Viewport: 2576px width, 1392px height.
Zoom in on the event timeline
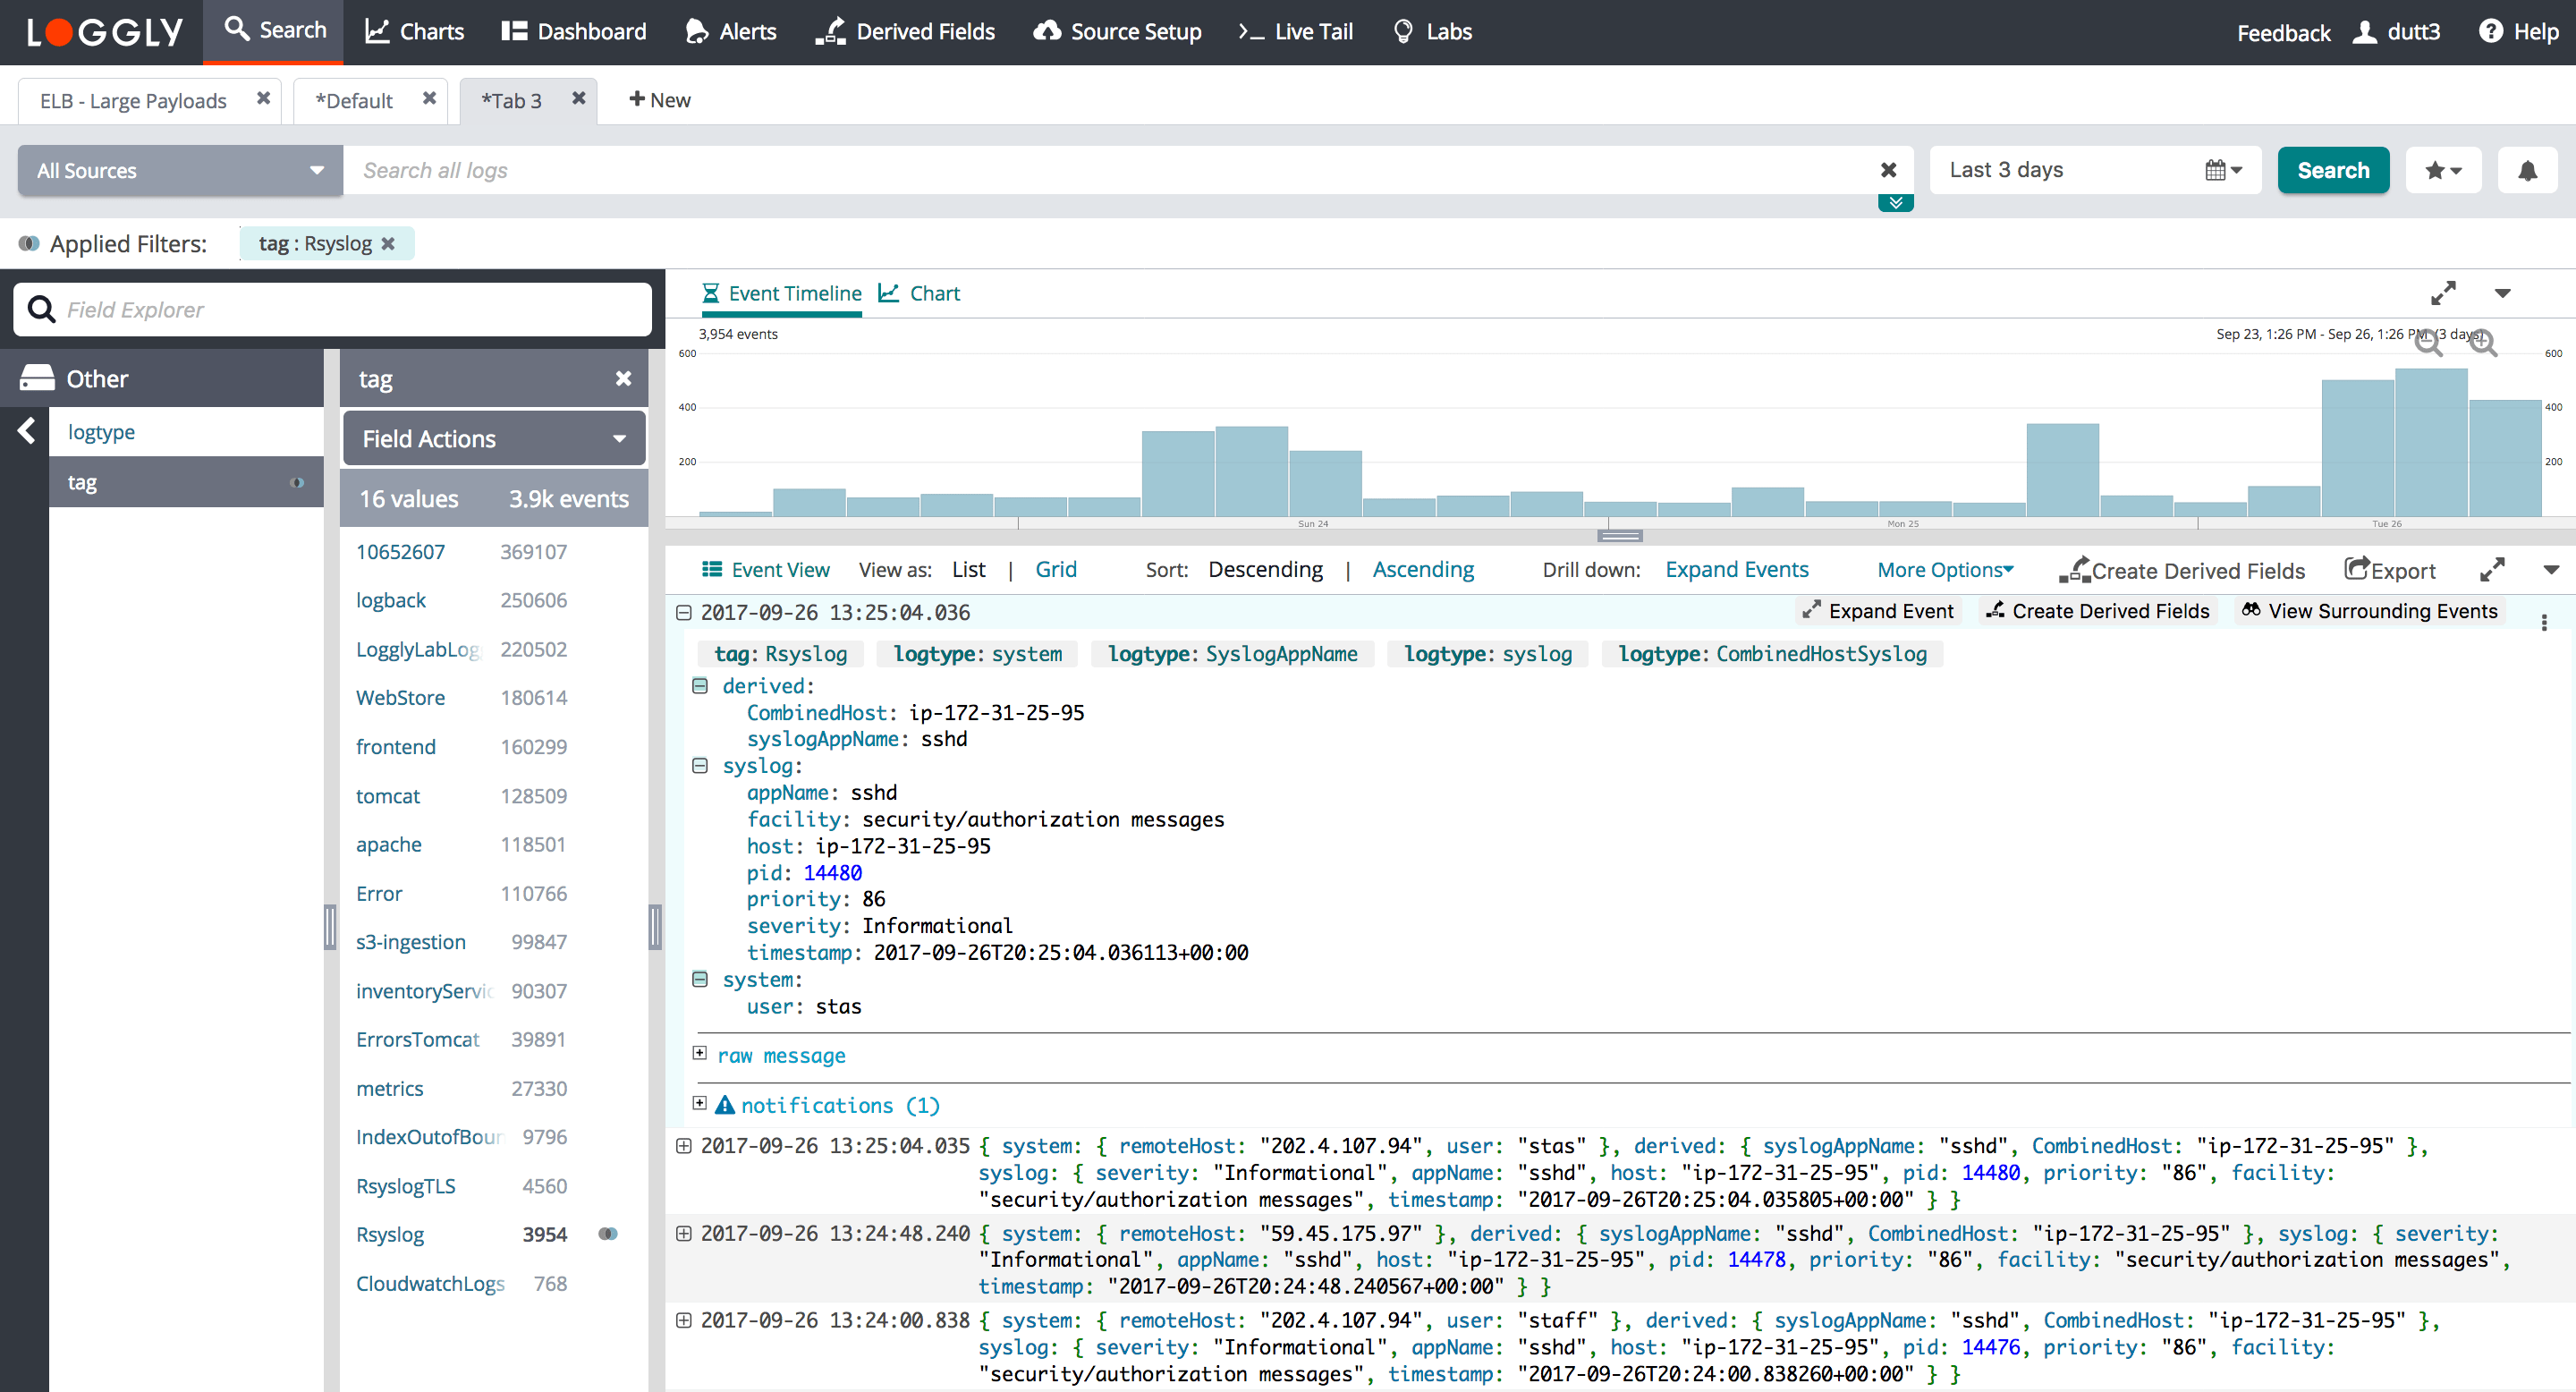tap(2482, 343)
